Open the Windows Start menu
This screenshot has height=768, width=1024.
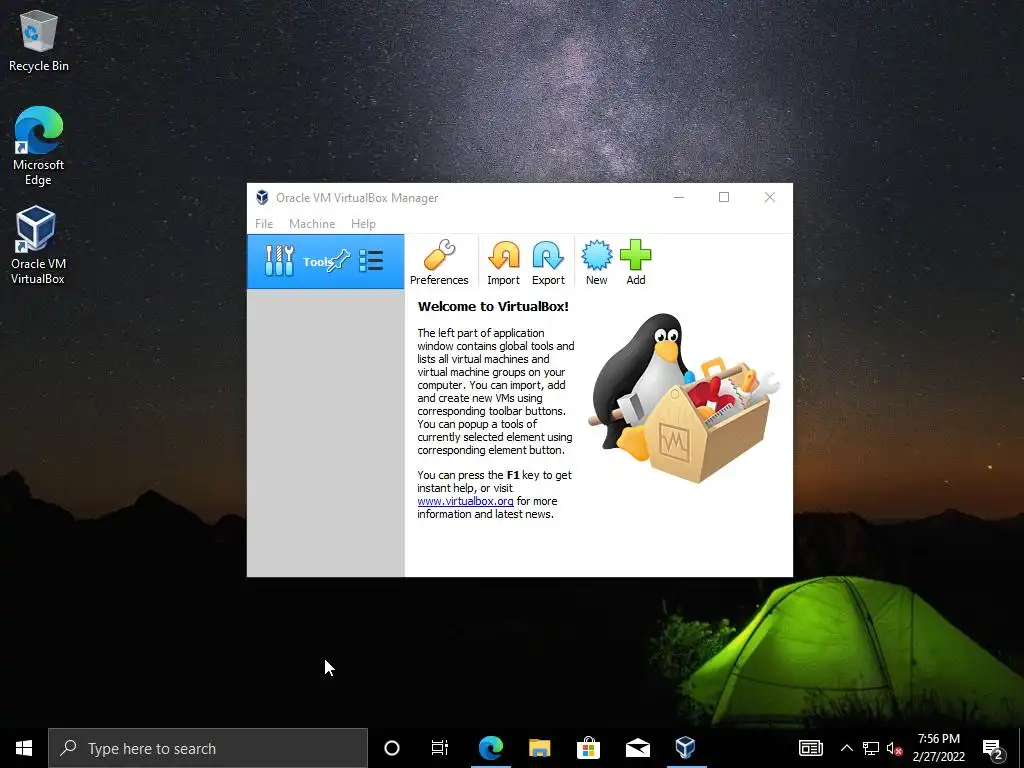[24, 748]
